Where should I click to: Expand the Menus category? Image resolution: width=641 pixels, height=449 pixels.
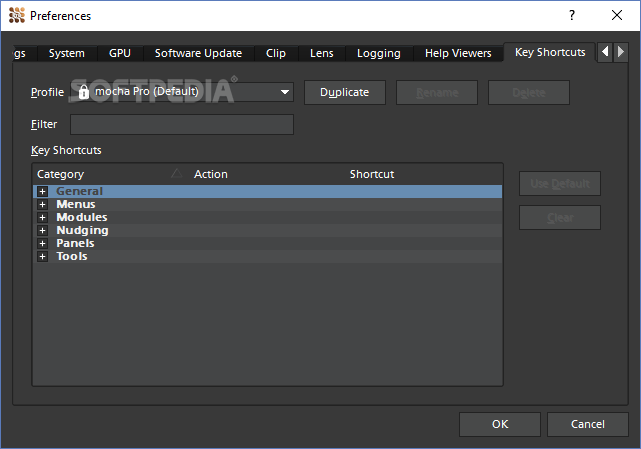pyautogui.click(x=42, y=204)
